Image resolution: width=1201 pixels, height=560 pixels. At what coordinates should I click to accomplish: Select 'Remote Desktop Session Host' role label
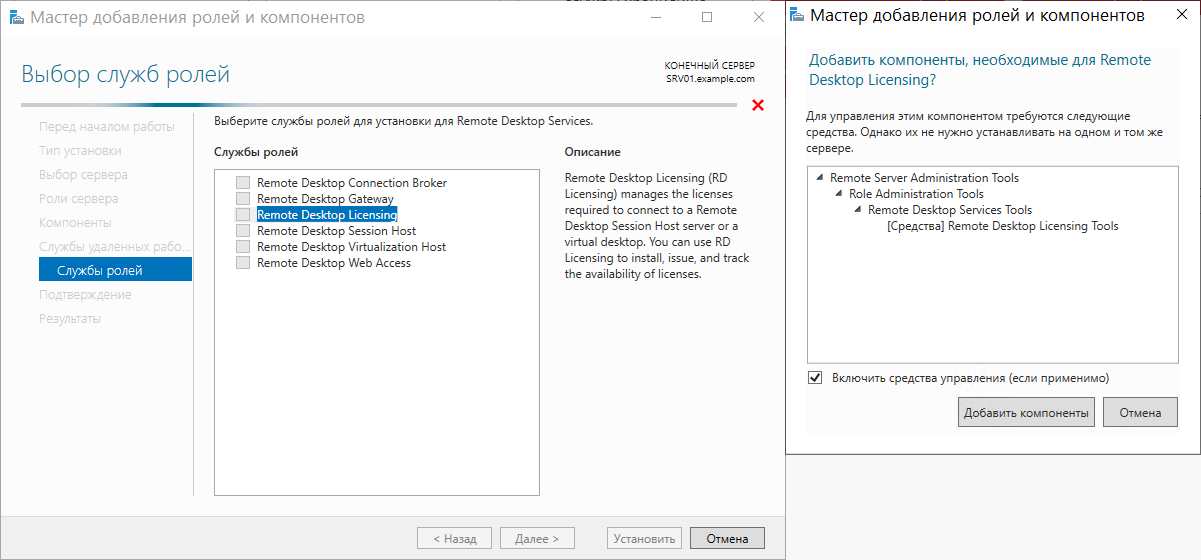(x=337, y=231)
